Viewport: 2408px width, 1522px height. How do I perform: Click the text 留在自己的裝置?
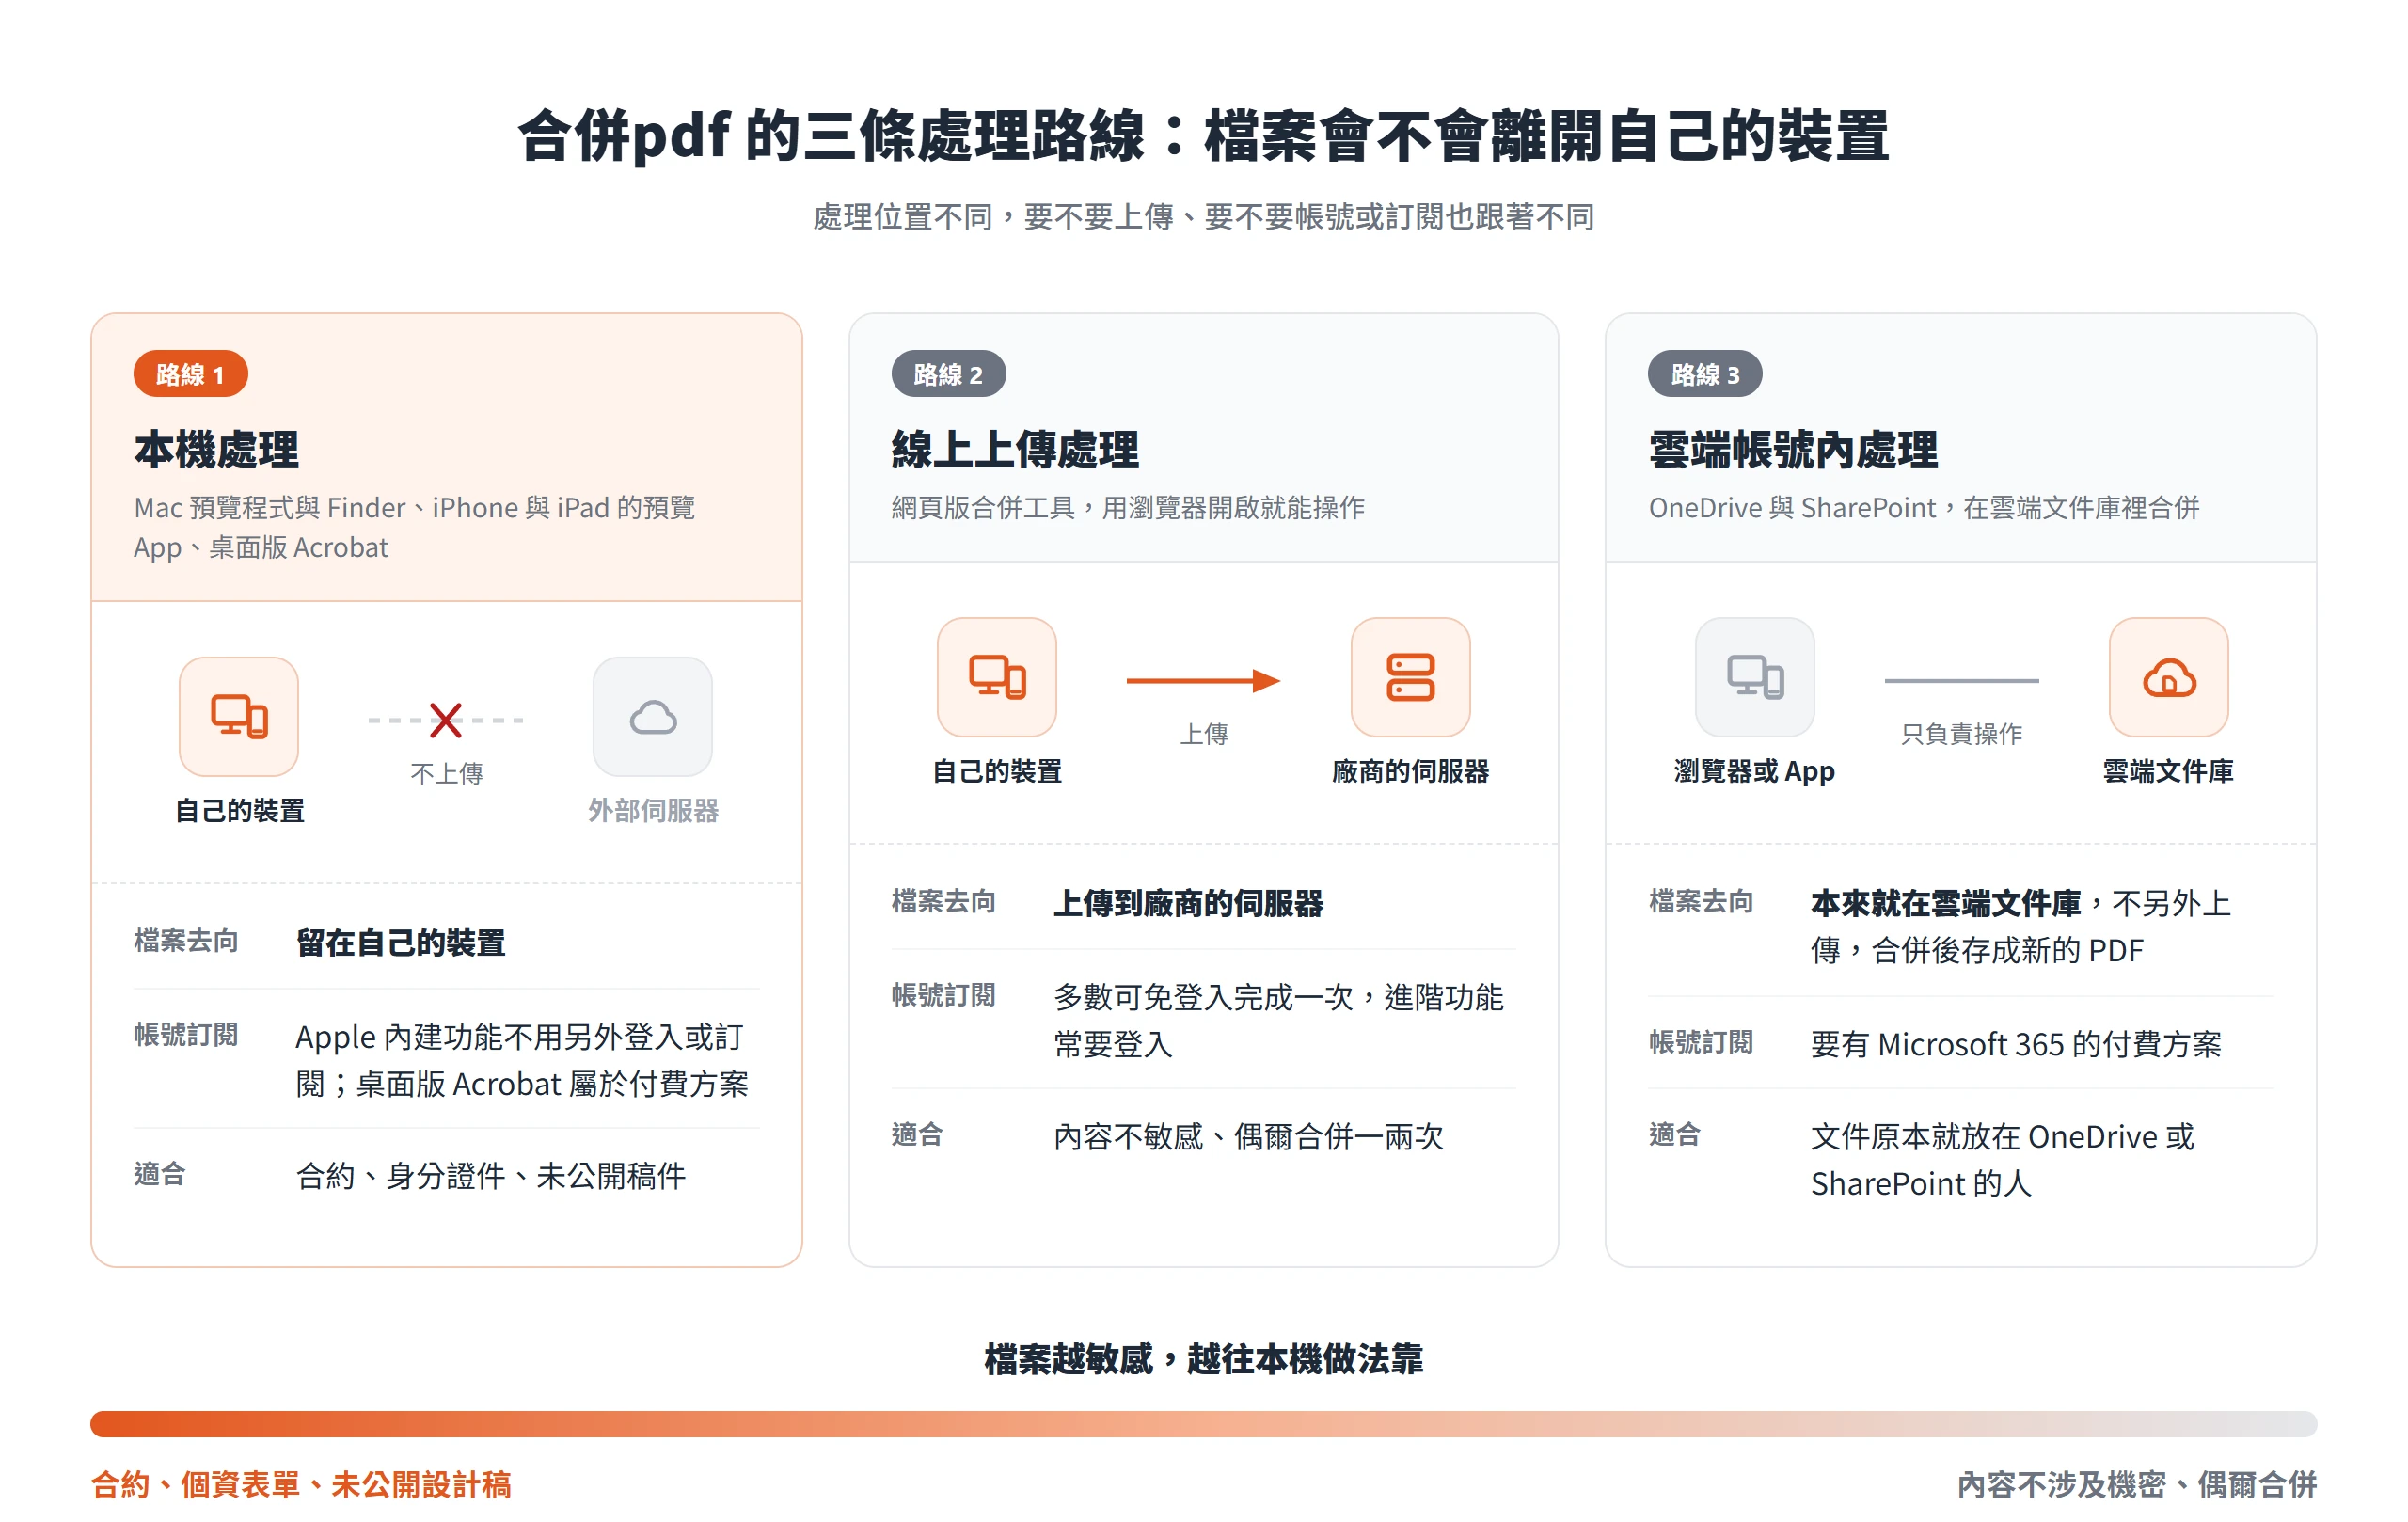point(401,942)
